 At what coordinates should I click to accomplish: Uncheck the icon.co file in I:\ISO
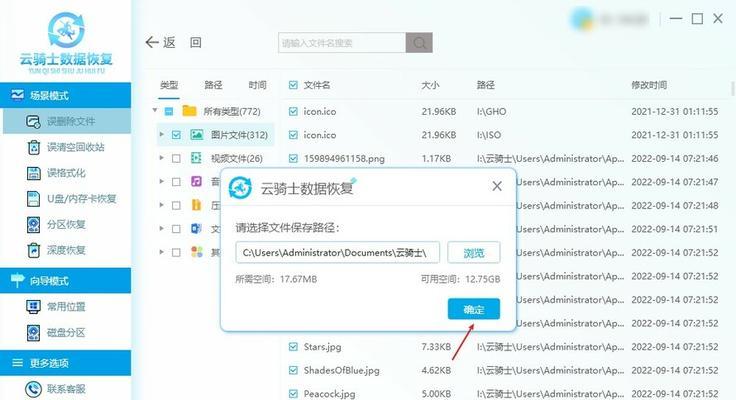(x=293, y=135)
